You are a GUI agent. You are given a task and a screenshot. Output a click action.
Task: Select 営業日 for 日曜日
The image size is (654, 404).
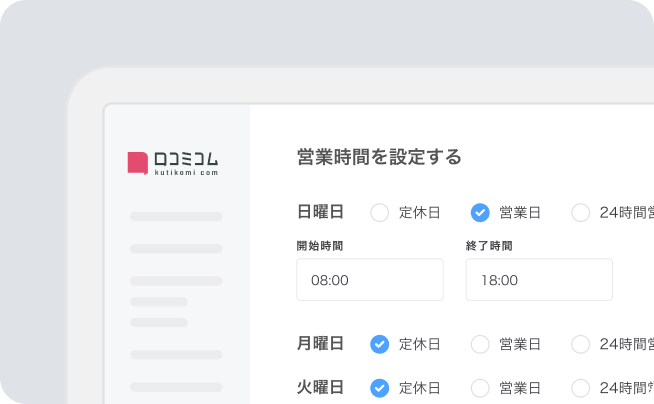point(480,213)
